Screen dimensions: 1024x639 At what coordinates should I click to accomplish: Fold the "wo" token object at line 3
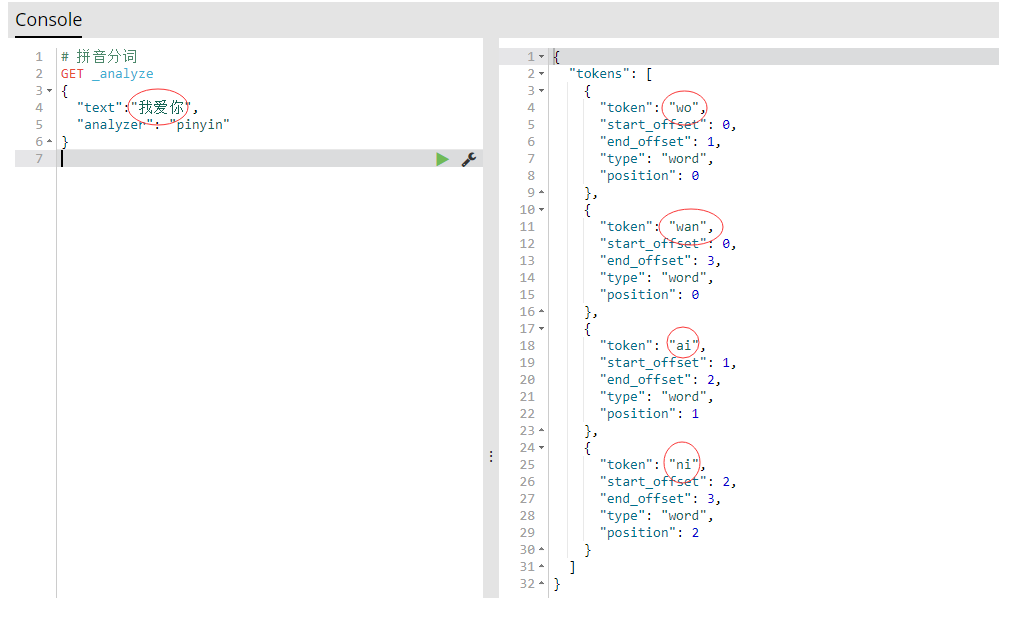[541, 91]
